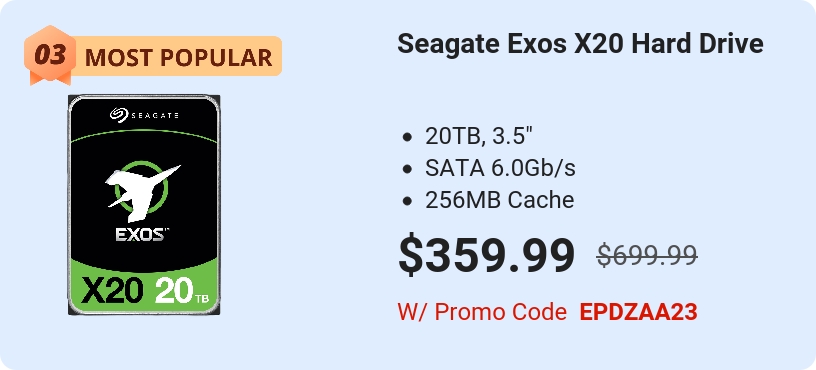Click the Seagate Exos X20 Hard Drive title

point(580,44)
